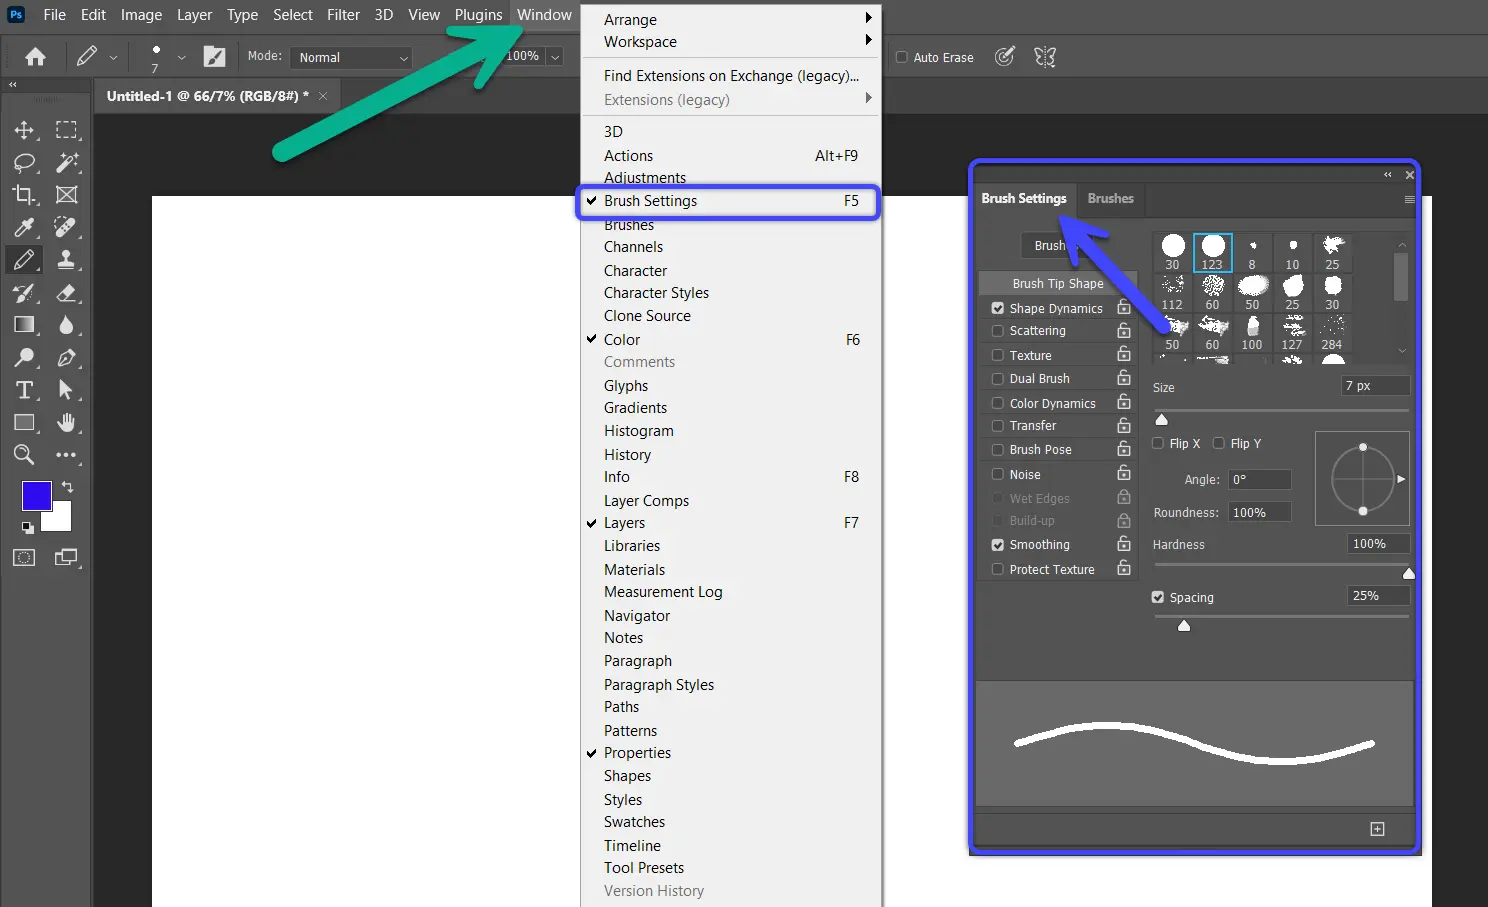Image resolution: width=1488 pixels, height=907 pixels.
Task: Enable the Scattering checkbox
Action: pyautogui.click(x=998, y=331)
